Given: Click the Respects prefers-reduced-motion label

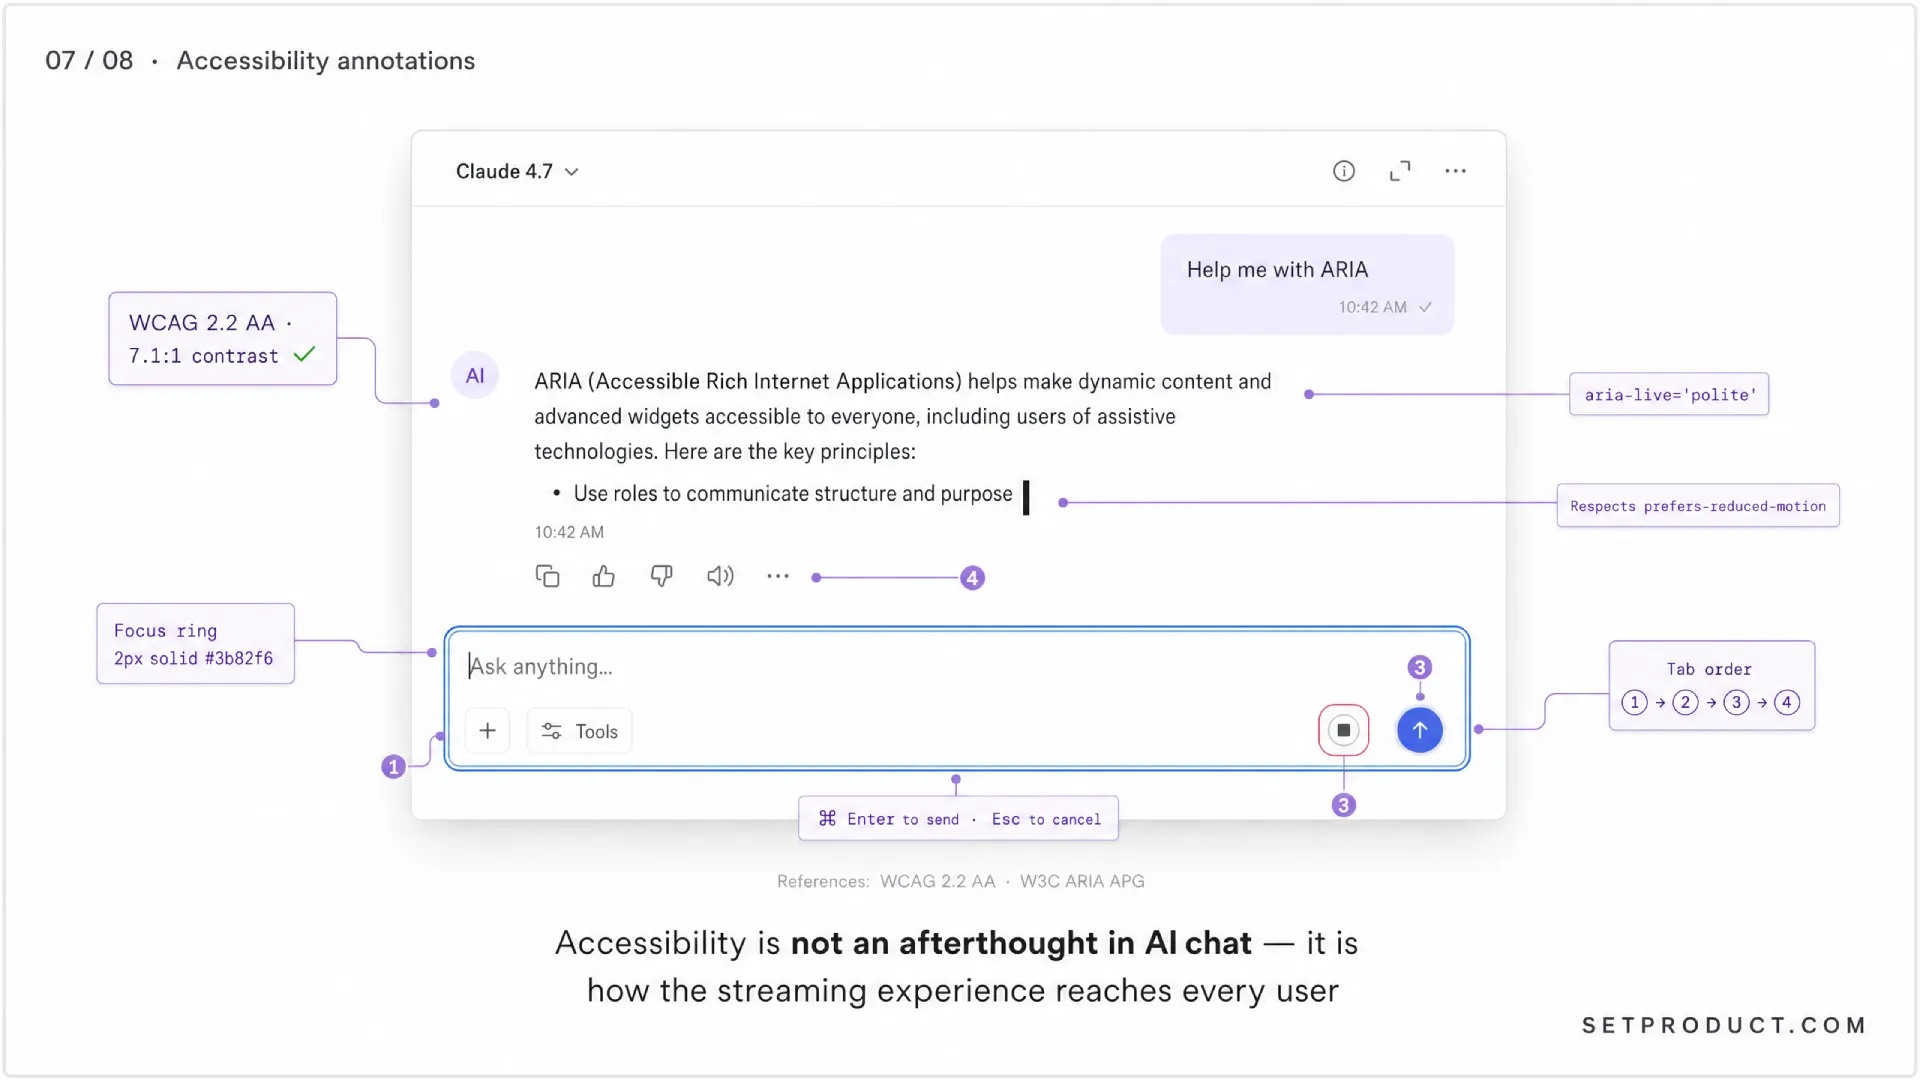Looking at the screenshot, I should click(1698, 506).
